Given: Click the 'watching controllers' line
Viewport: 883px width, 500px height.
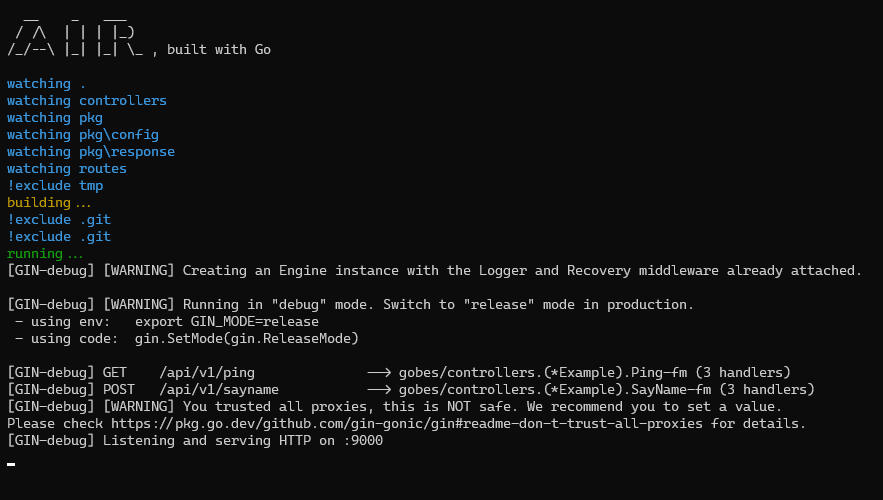Looking at the screenshot, I should [x=87, y=101].
